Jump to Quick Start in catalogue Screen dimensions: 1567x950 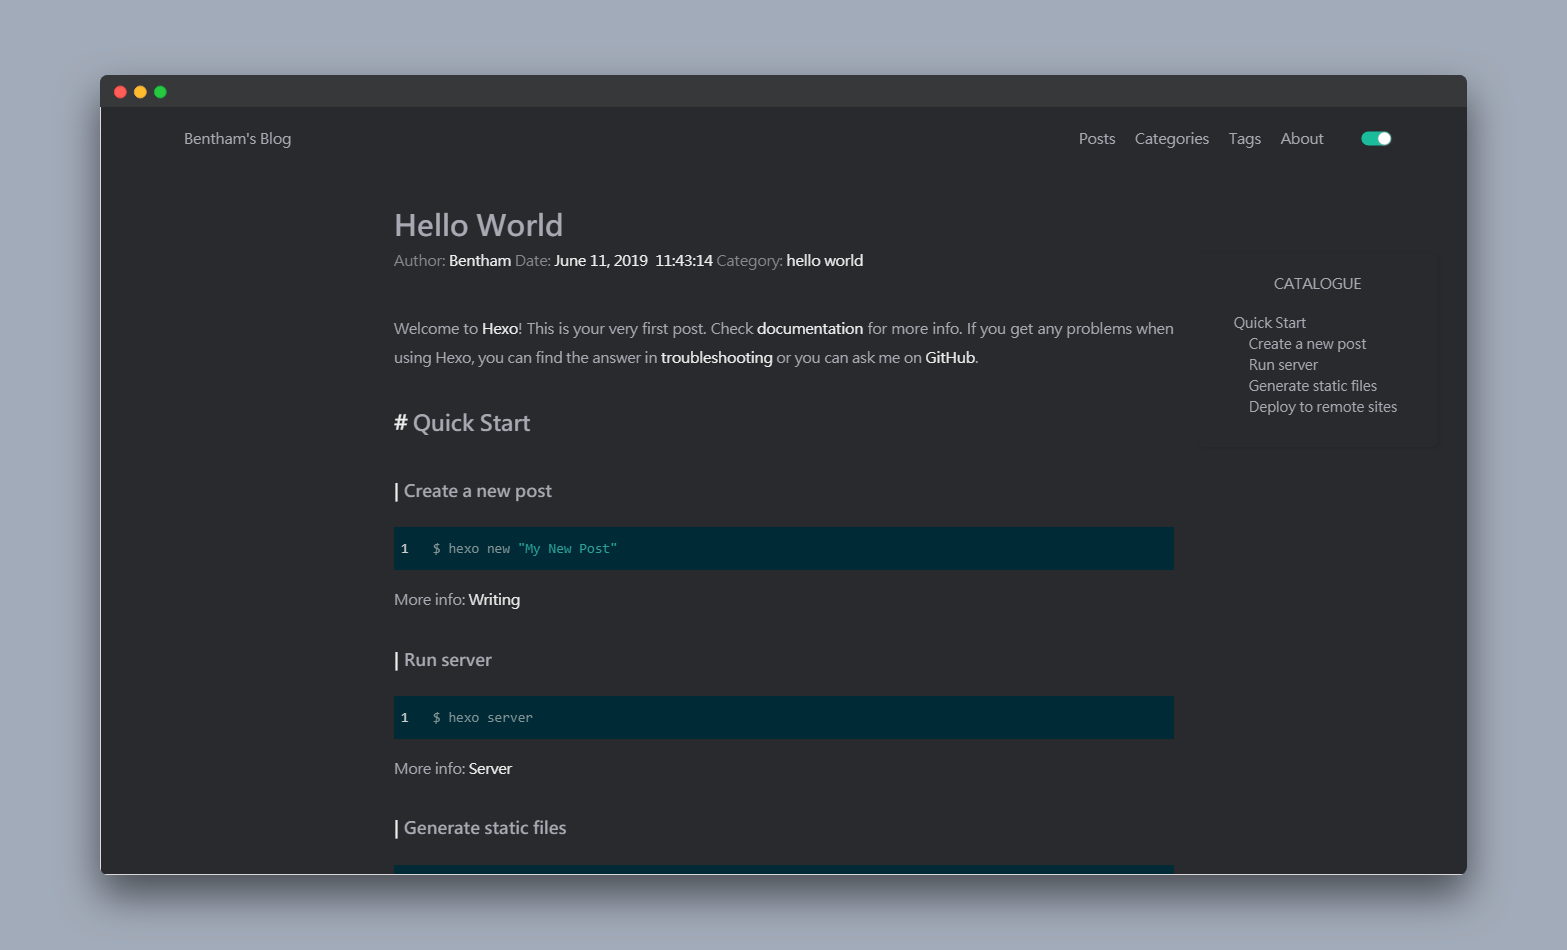1270,323
